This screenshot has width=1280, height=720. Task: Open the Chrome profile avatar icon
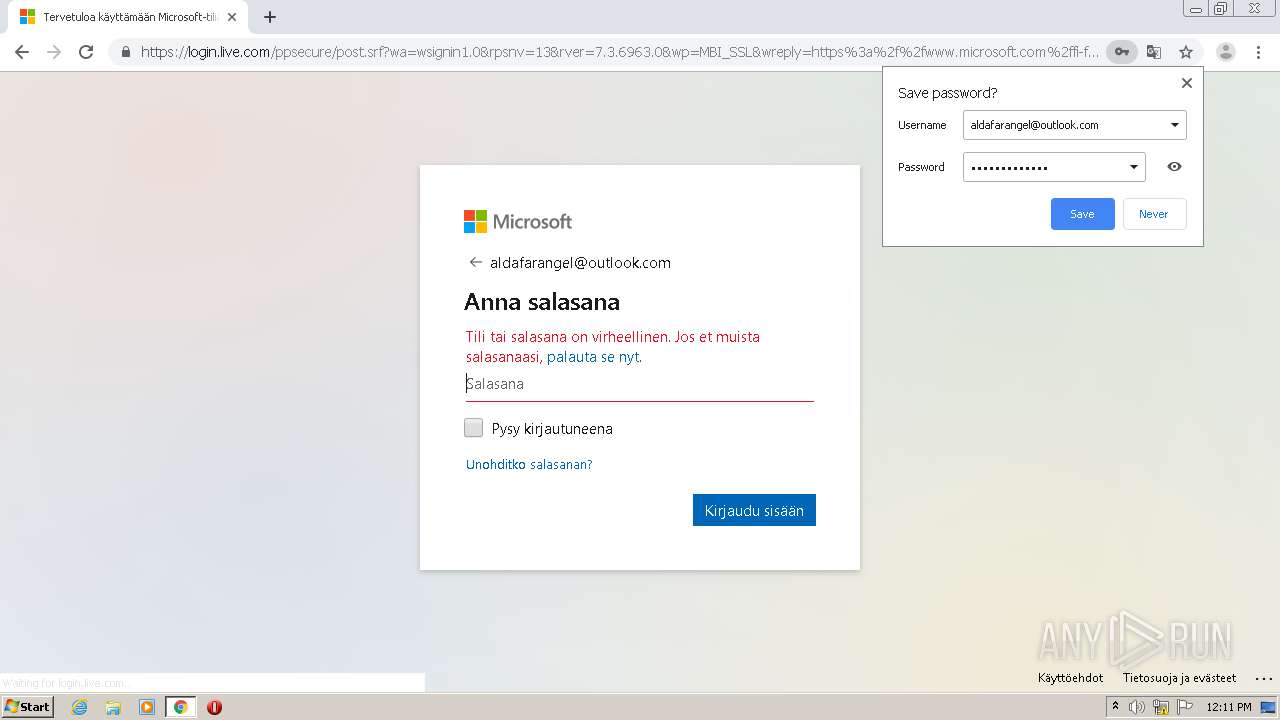tap(1226, 52)
